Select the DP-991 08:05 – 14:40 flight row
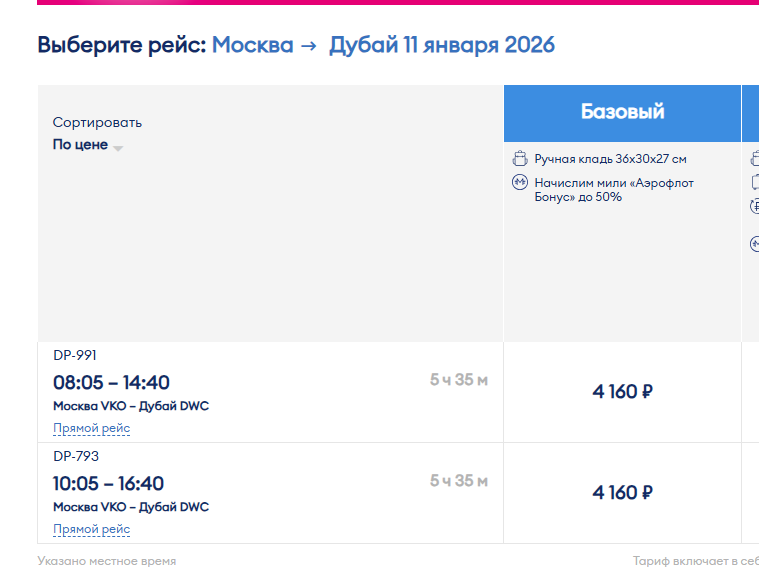759x567 pixels. point(271,392)
